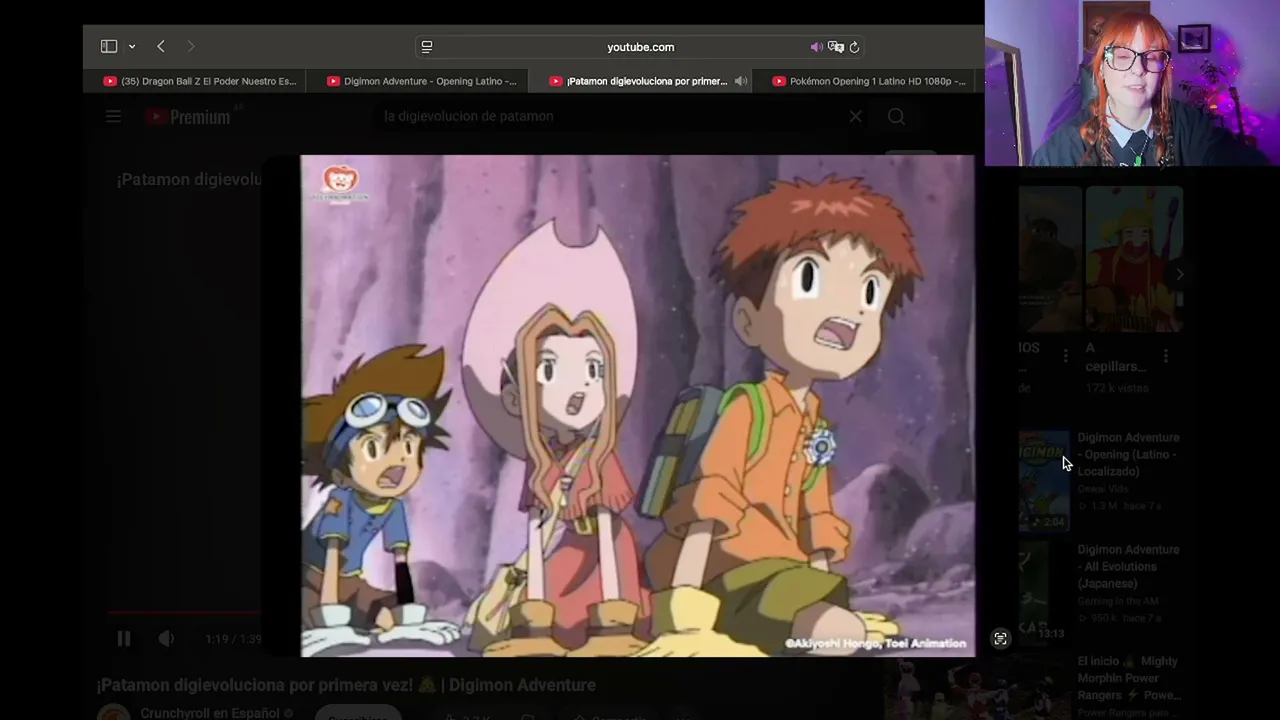Click the screen capture icon beside the video

(1000, 639)
